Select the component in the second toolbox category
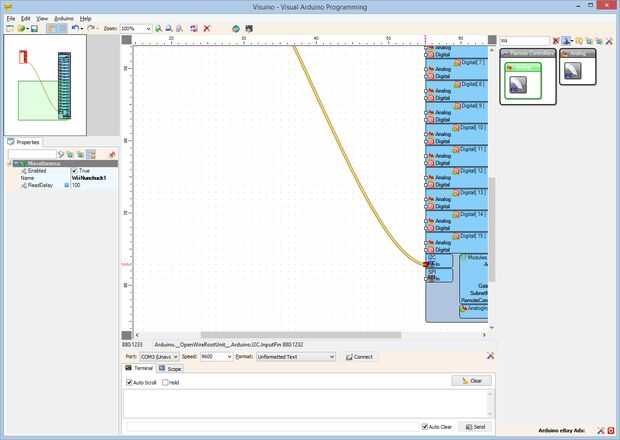The height and width of the screenshot is (440, 620). click(573, 71)
